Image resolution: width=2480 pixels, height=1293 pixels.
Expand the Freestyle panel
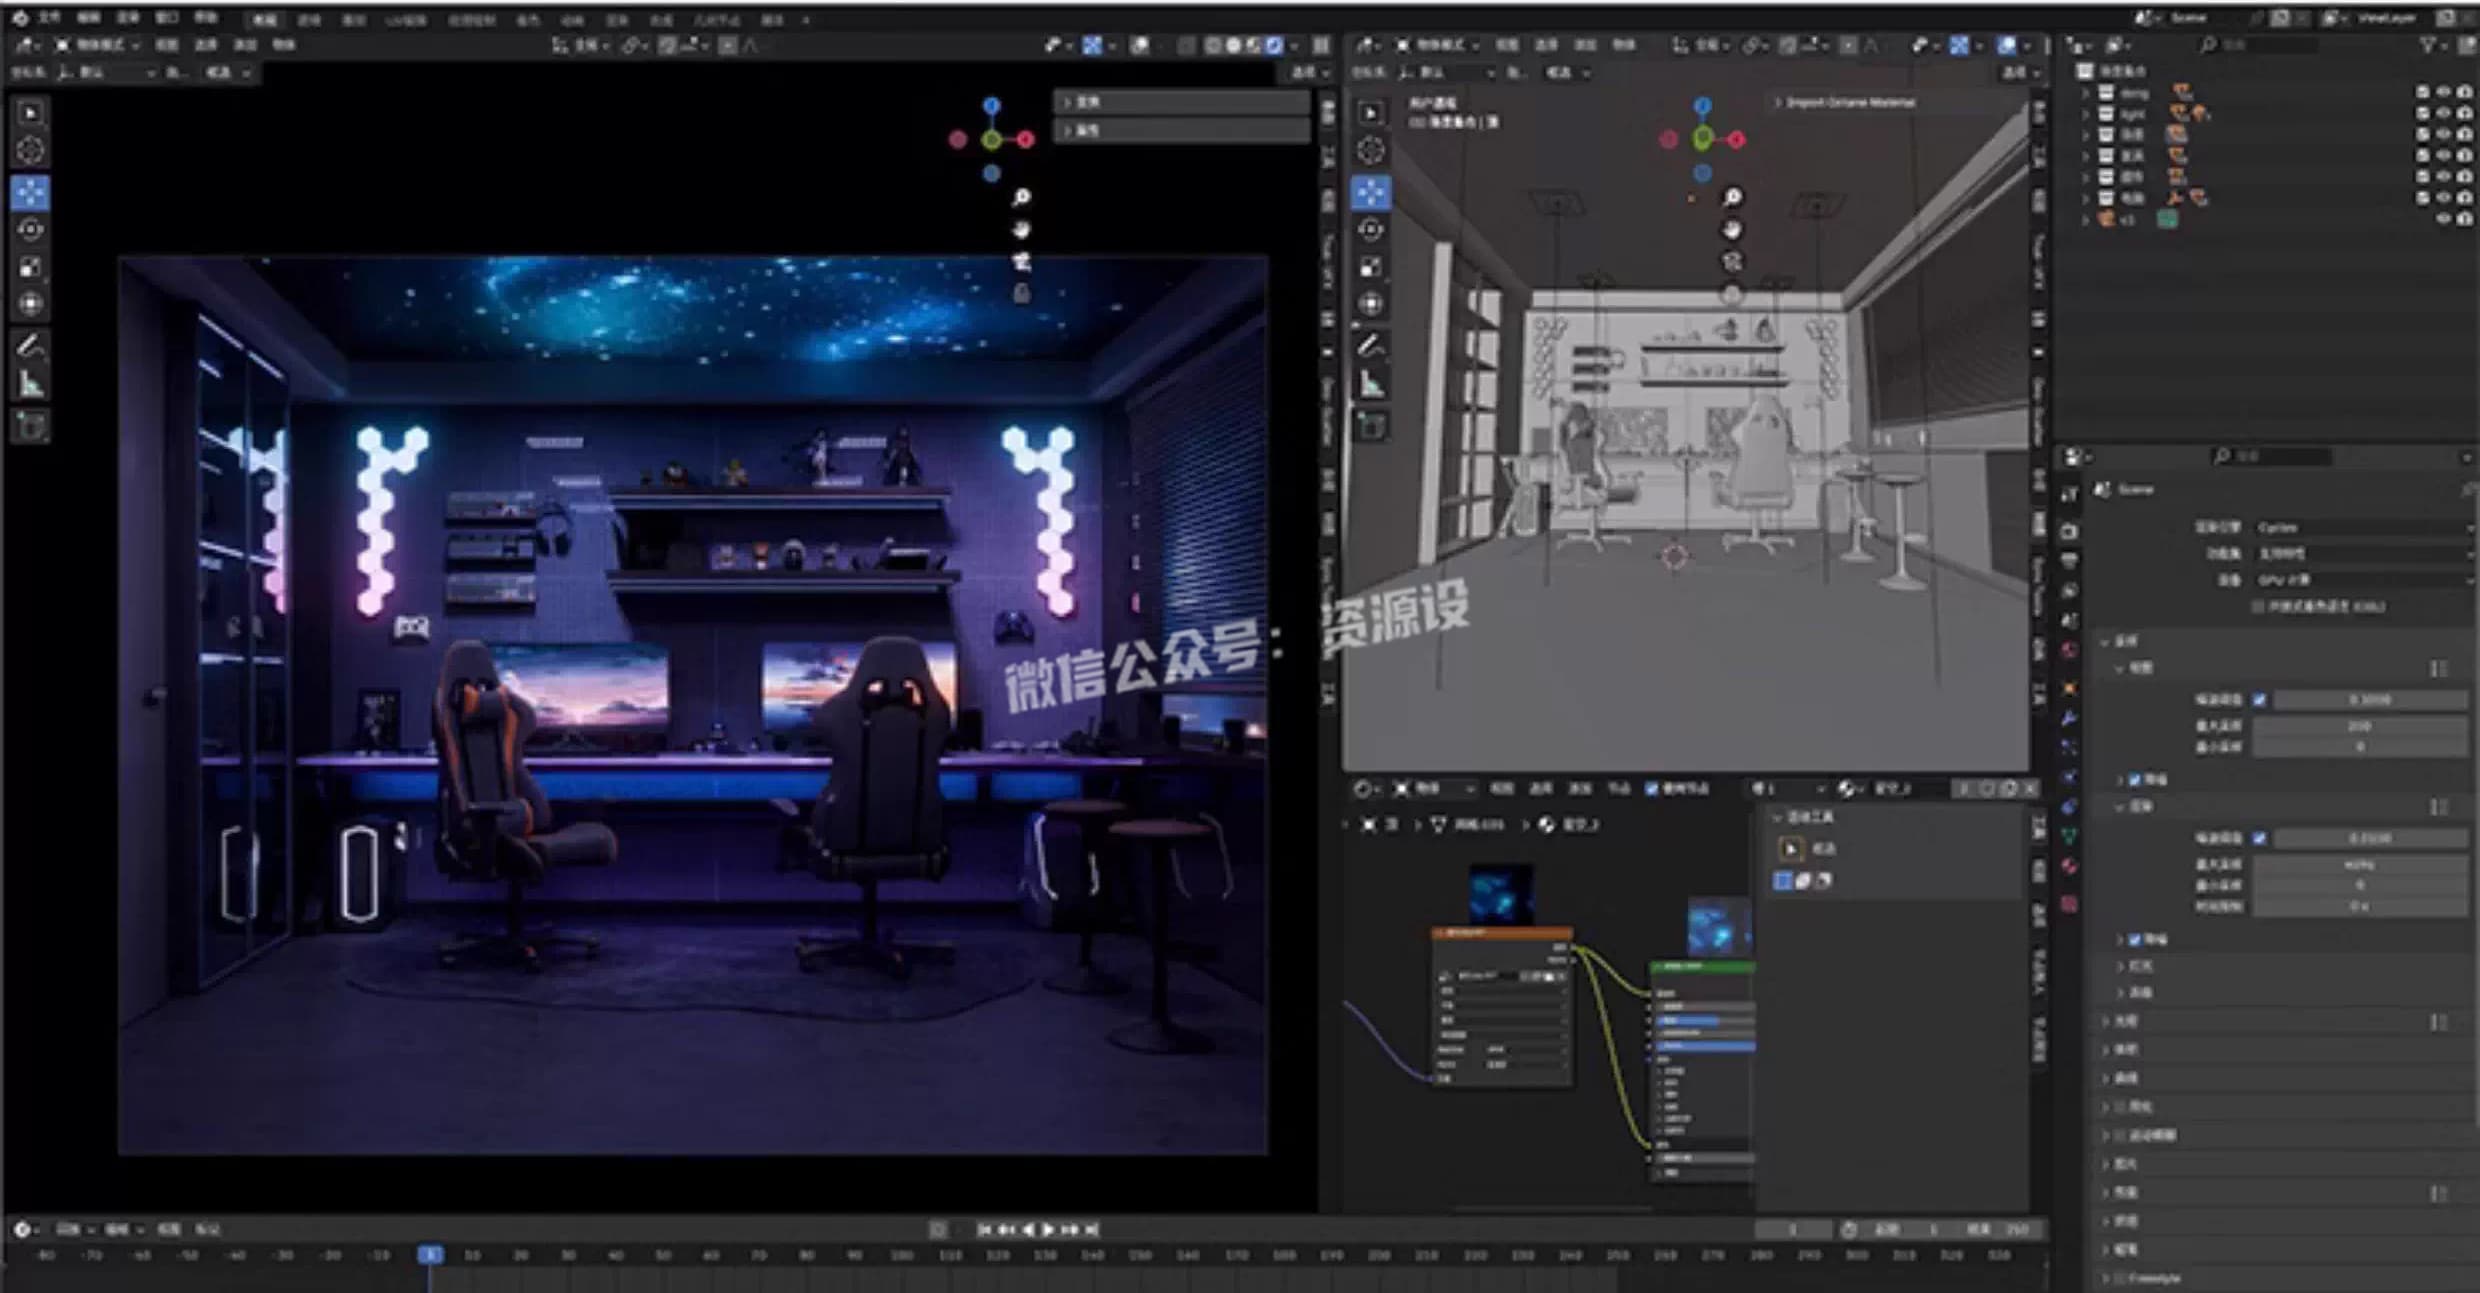pyautogui.click(x=2104, y=1277)
